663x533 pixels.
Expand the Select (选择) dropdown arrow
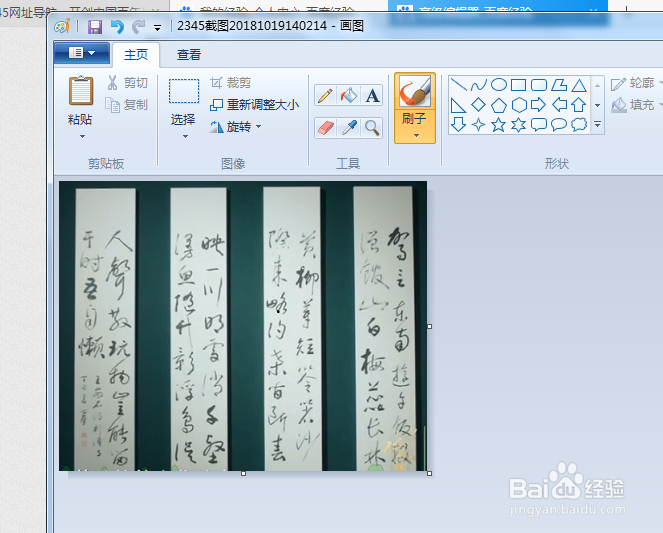tap(185, 137)
